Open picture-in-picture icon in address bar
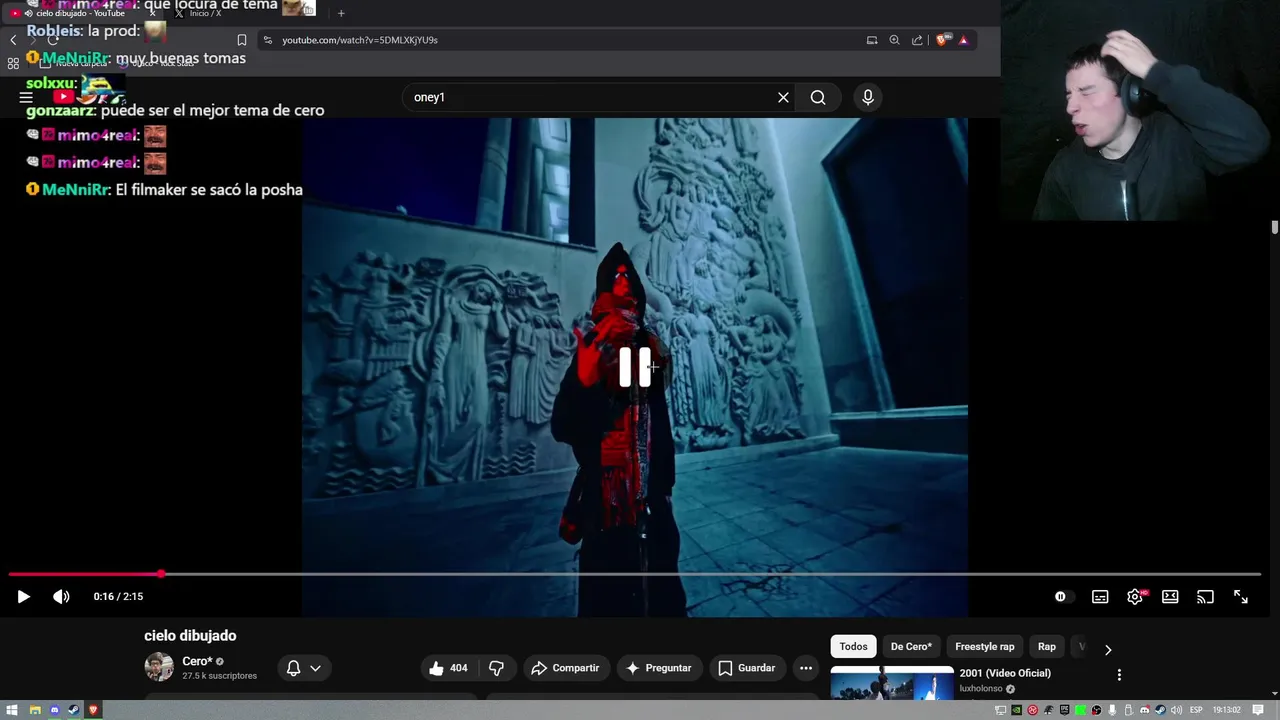1280x720 pixels. (x=872, y=40)
